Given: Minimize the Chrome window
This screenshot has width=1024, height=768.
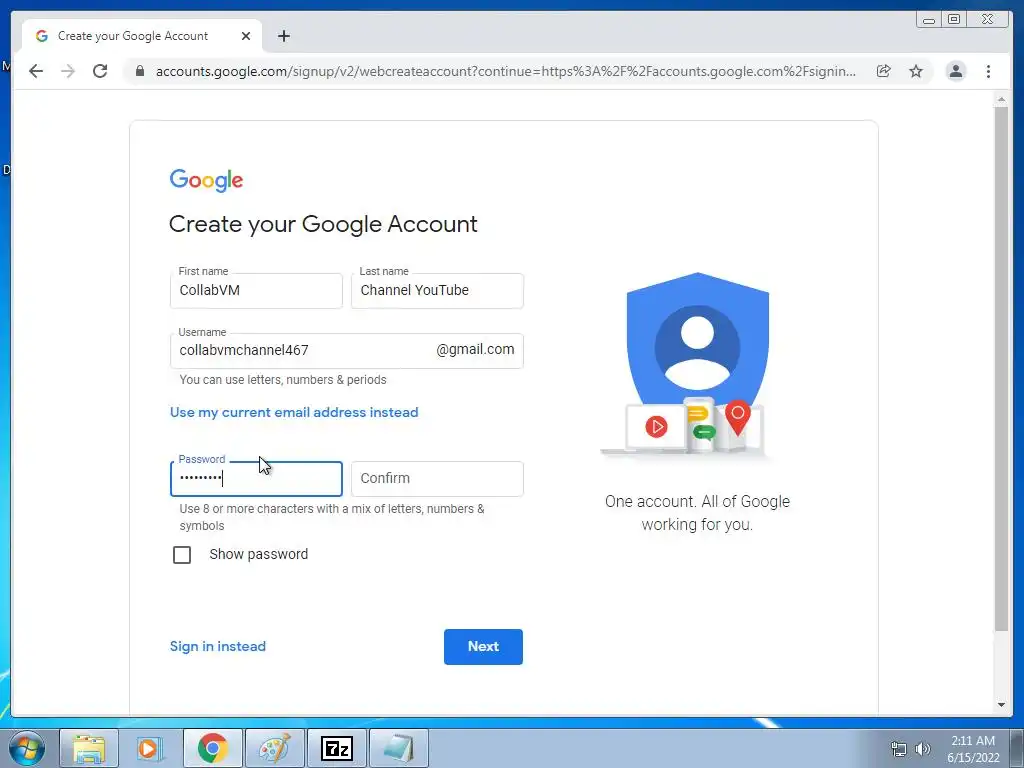Looking at the screenshot, I should [x=928, y=20].
